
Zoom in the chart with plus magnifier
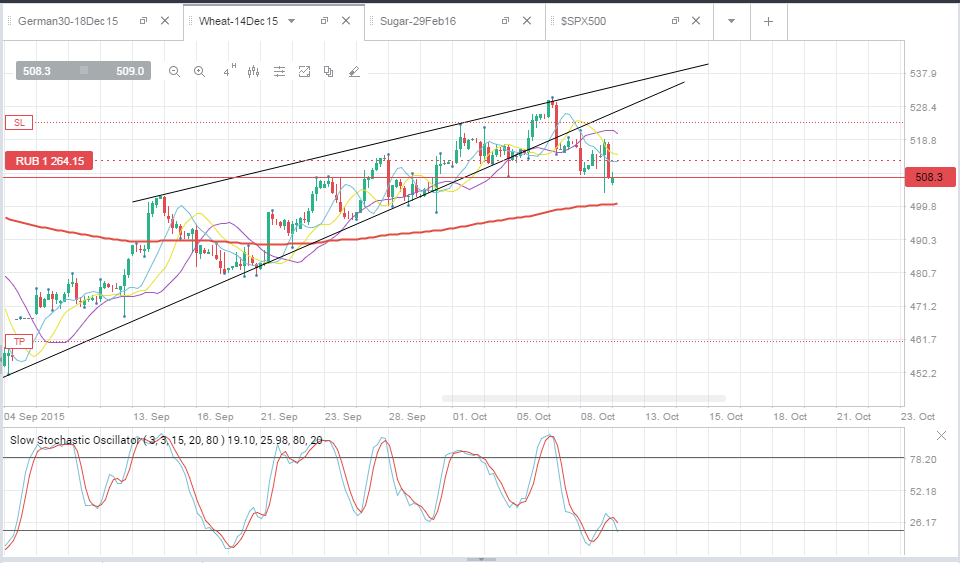tap(200, 72)
